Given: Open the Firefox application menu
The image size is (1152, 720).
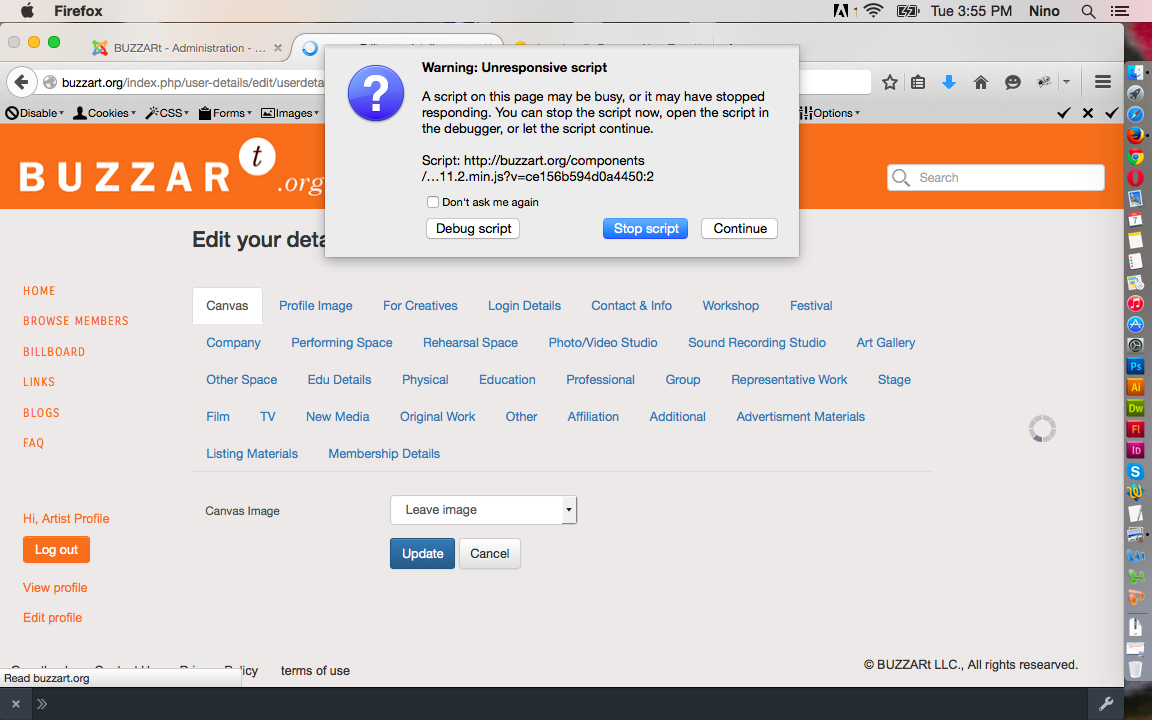Looking at the screenshot, I should pos(78,11).
